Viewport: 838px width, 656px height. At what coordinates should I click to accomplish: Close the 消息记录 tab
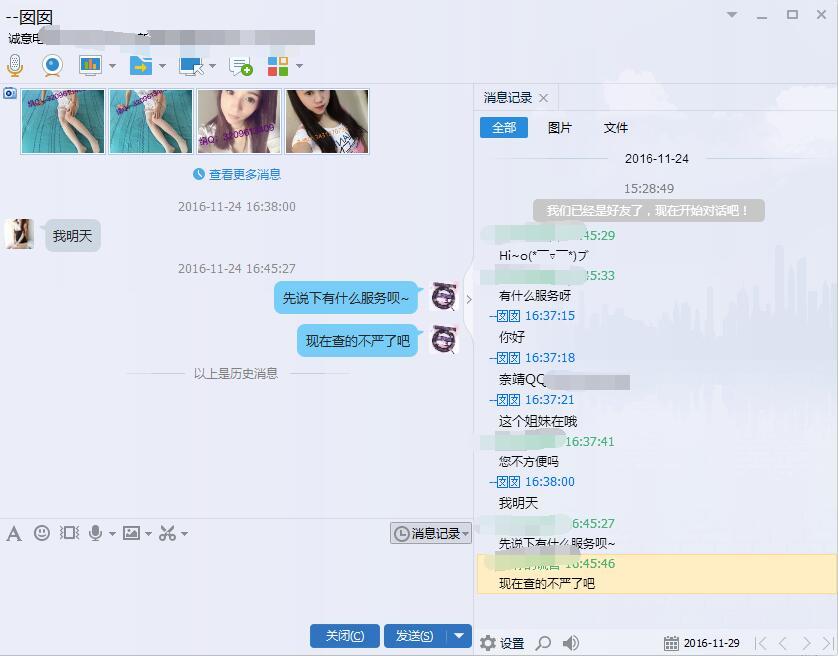tap(544, 98)
